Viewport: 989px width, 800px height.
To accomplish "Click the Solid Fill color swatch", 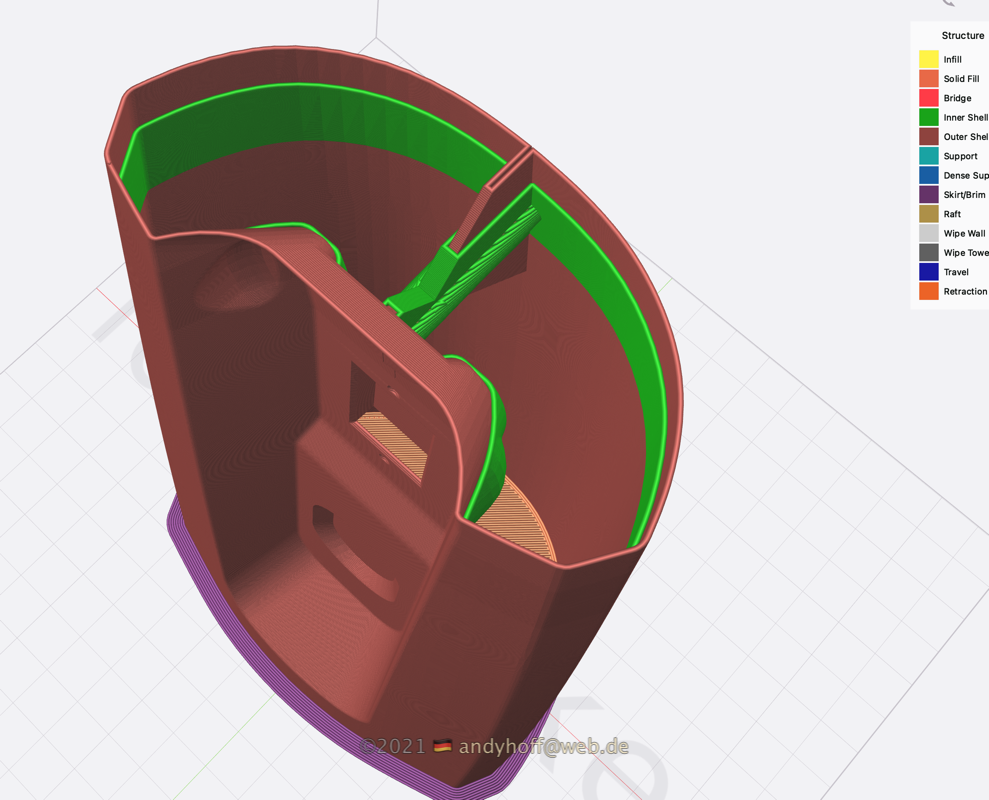I will click(x=929, y=79).
